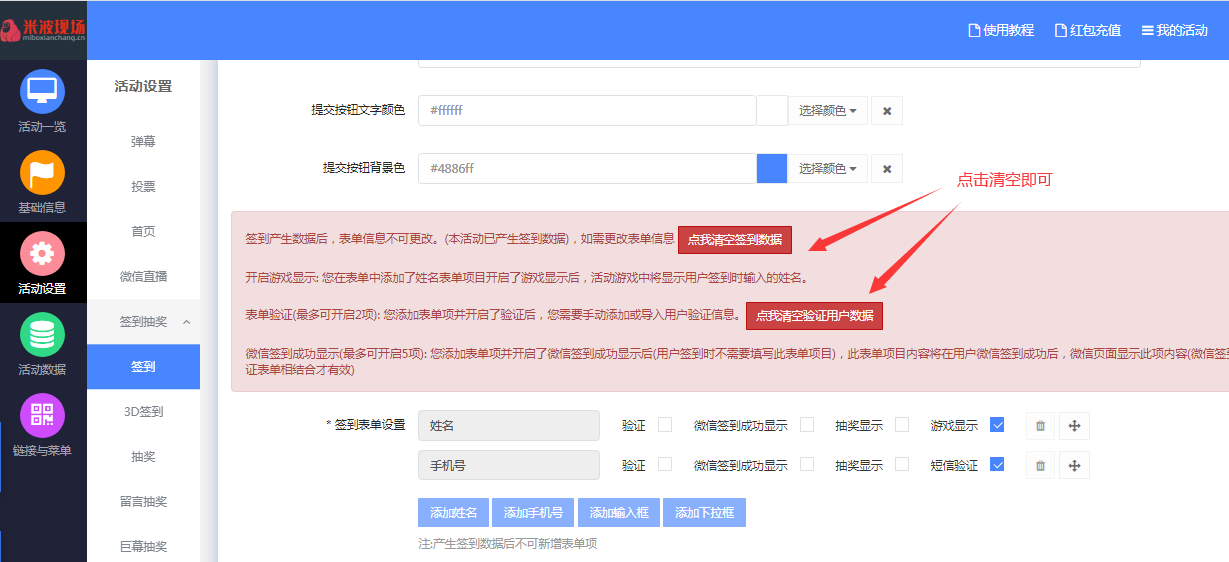Image resolution: width=1229 pixels, height=562 pixels.
Task: Click the 基础信息 flag icon
Action: (x=42, y=172)
